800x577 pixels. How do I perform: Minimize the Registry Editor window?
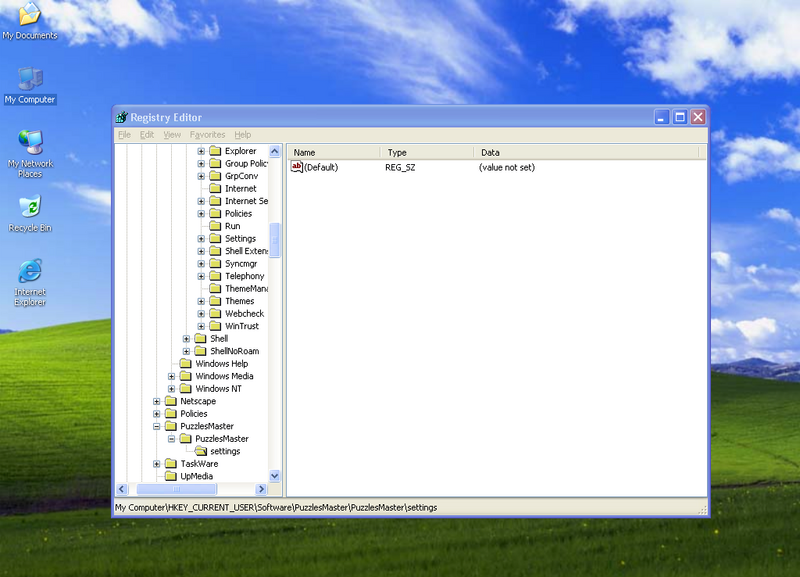tap(662, 117)
